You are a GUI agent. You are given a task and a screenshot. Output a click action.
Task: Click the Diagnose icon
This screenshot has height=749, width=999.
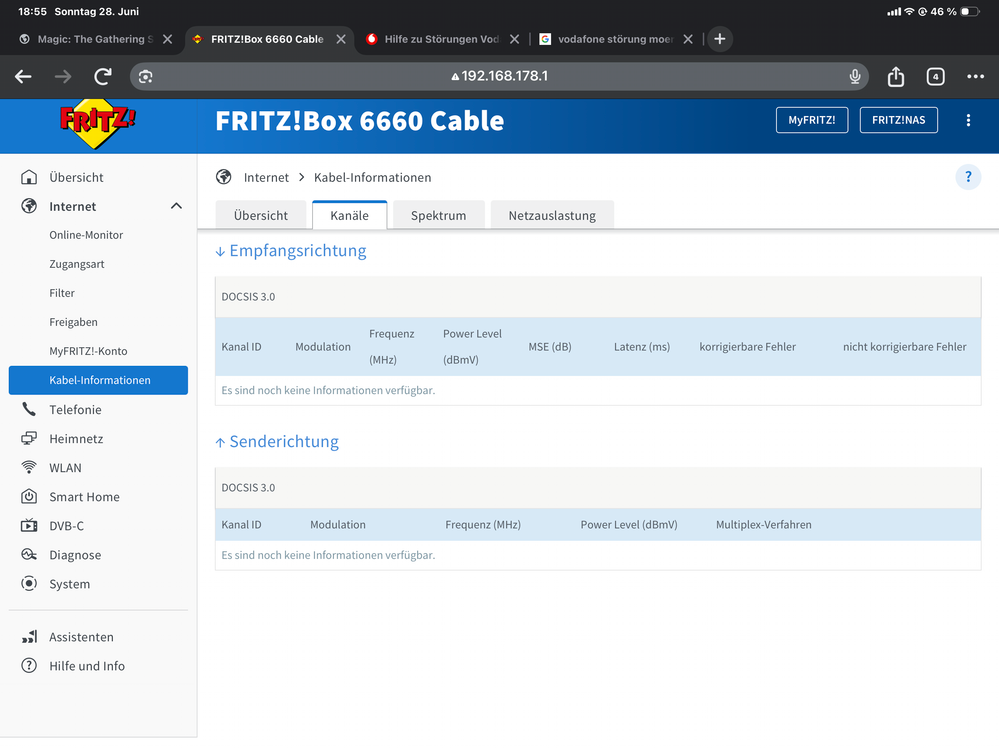(29, 555)
